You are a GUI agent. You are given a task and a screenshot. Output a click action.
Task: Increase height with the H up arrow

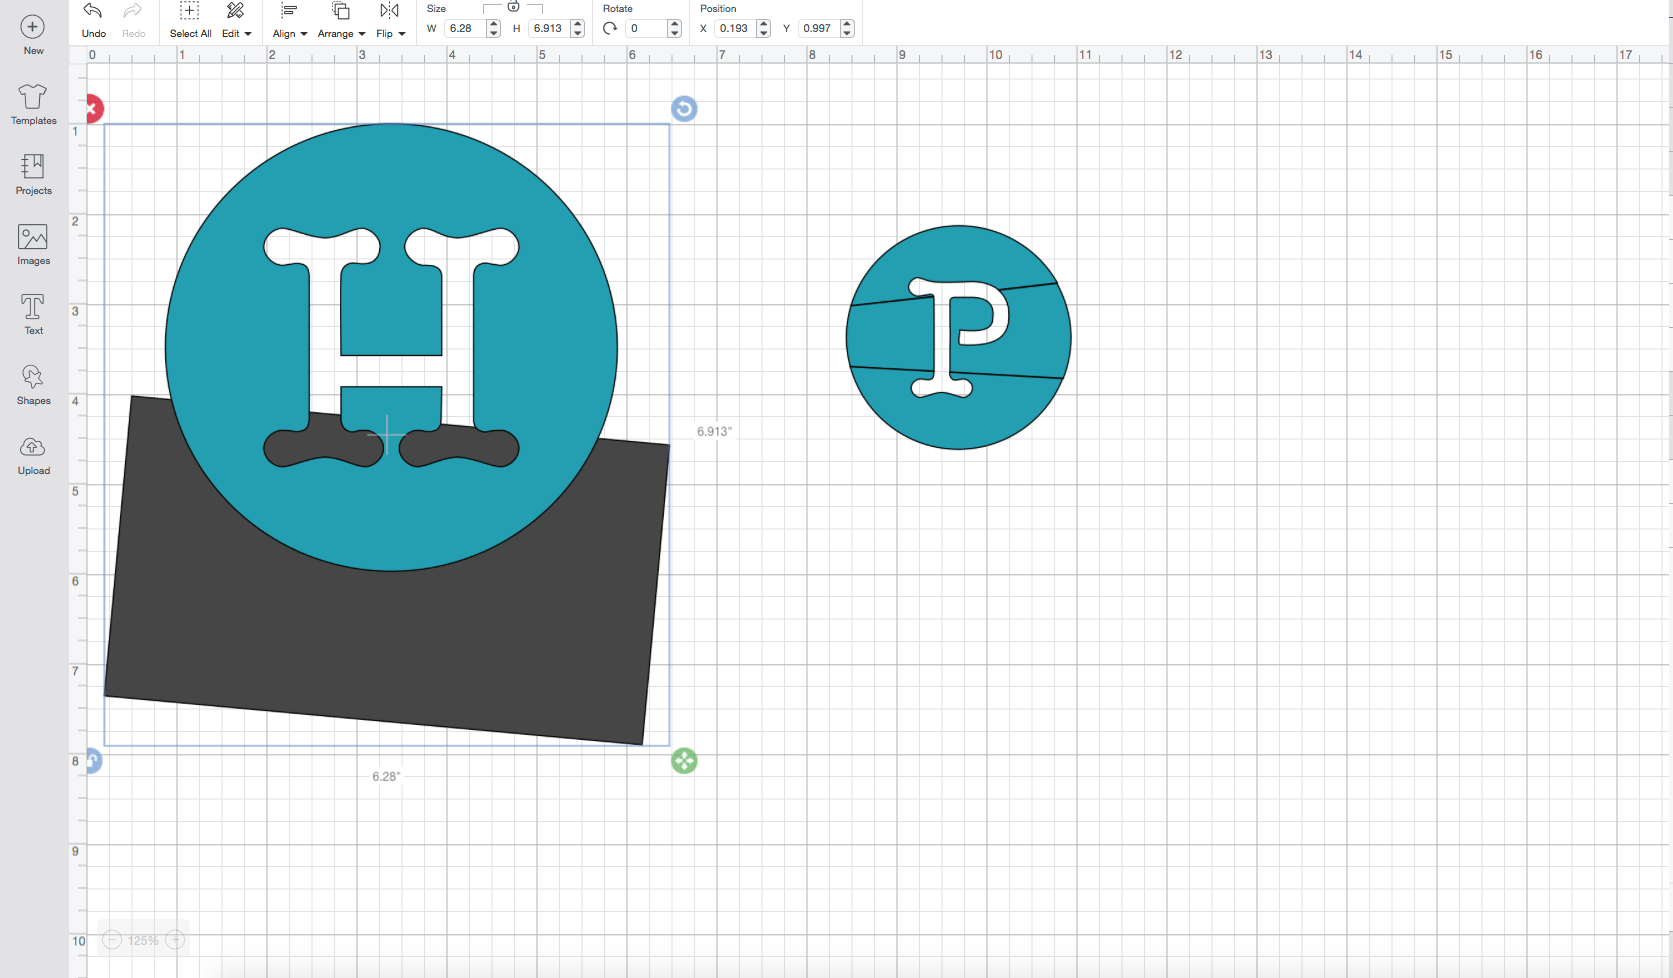click(x=577, y=24)
